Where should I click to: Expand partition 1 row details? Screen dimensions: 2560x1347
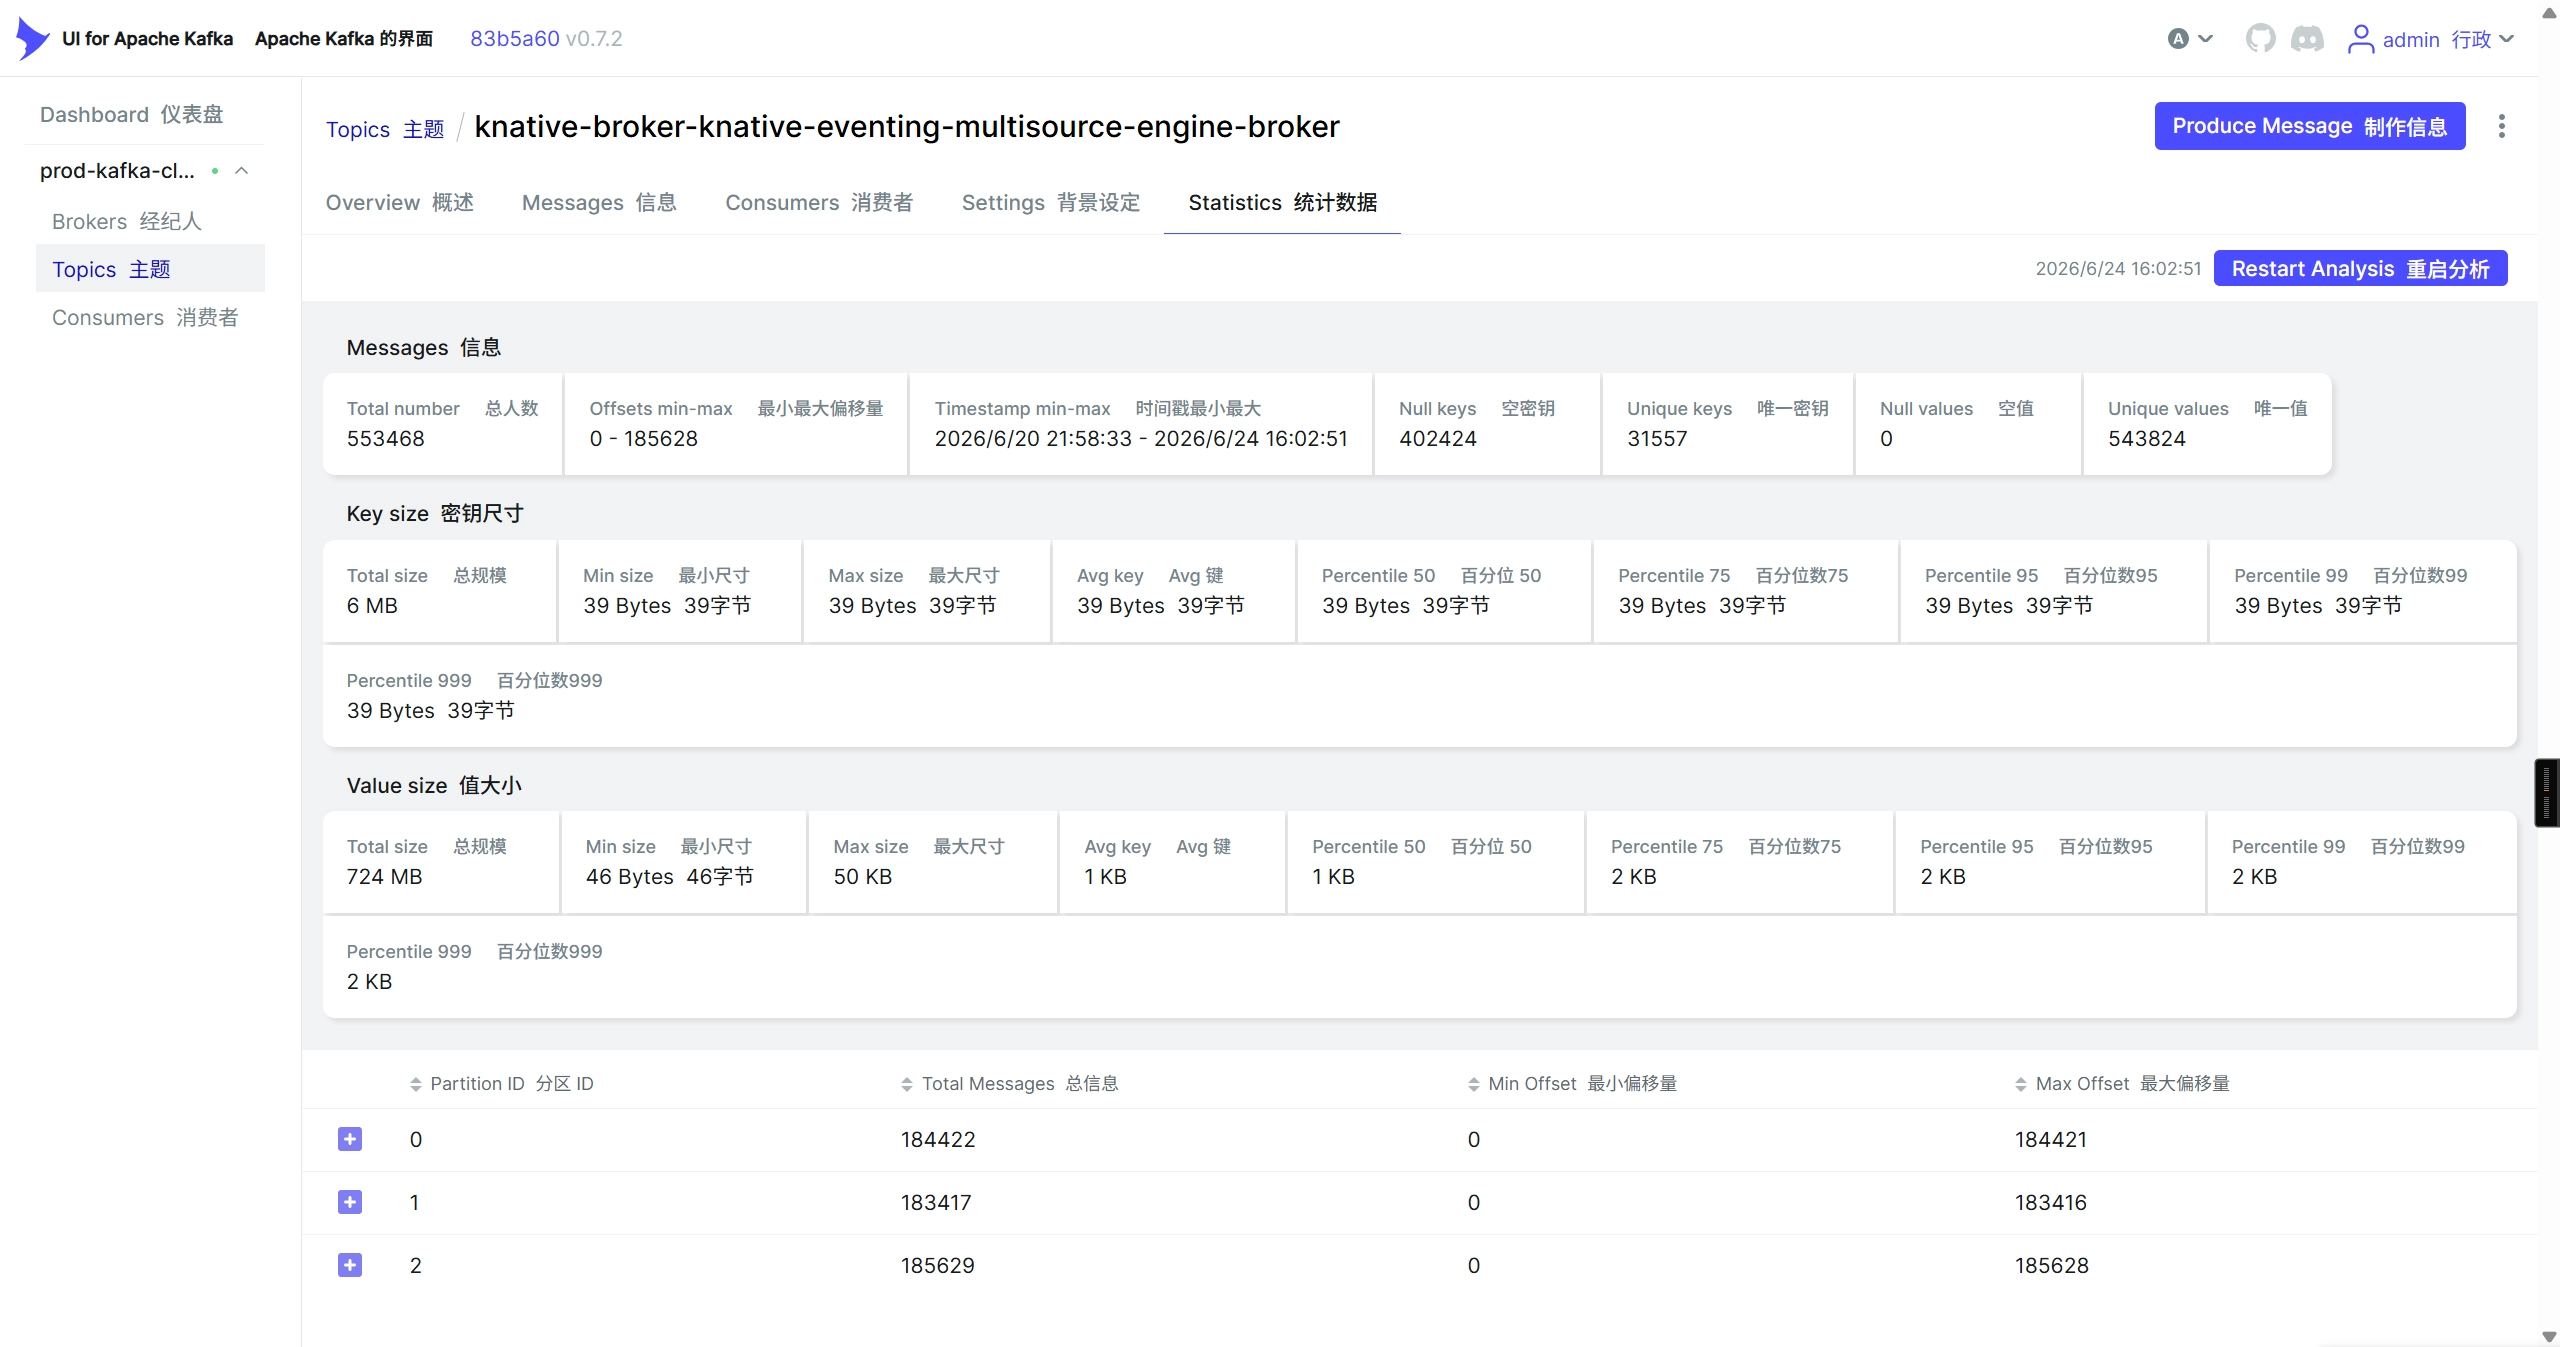click(350, 1202)
